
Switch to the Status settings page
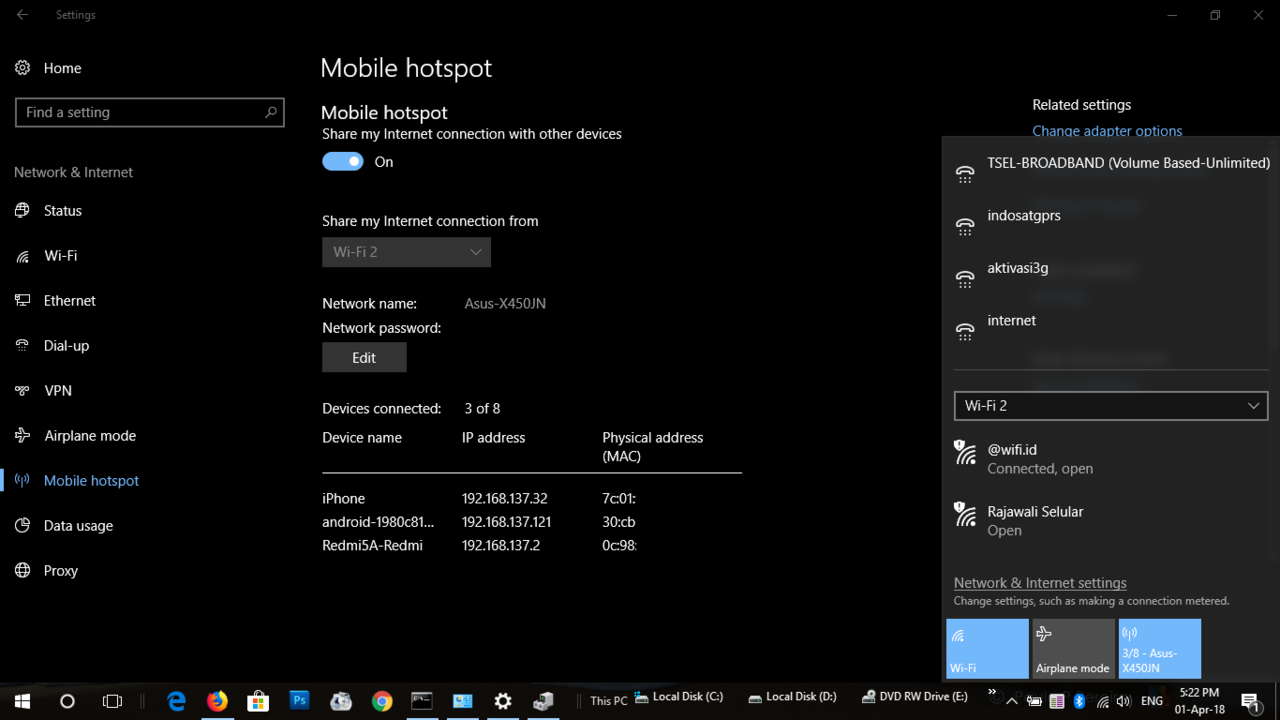tap(63, 211)
